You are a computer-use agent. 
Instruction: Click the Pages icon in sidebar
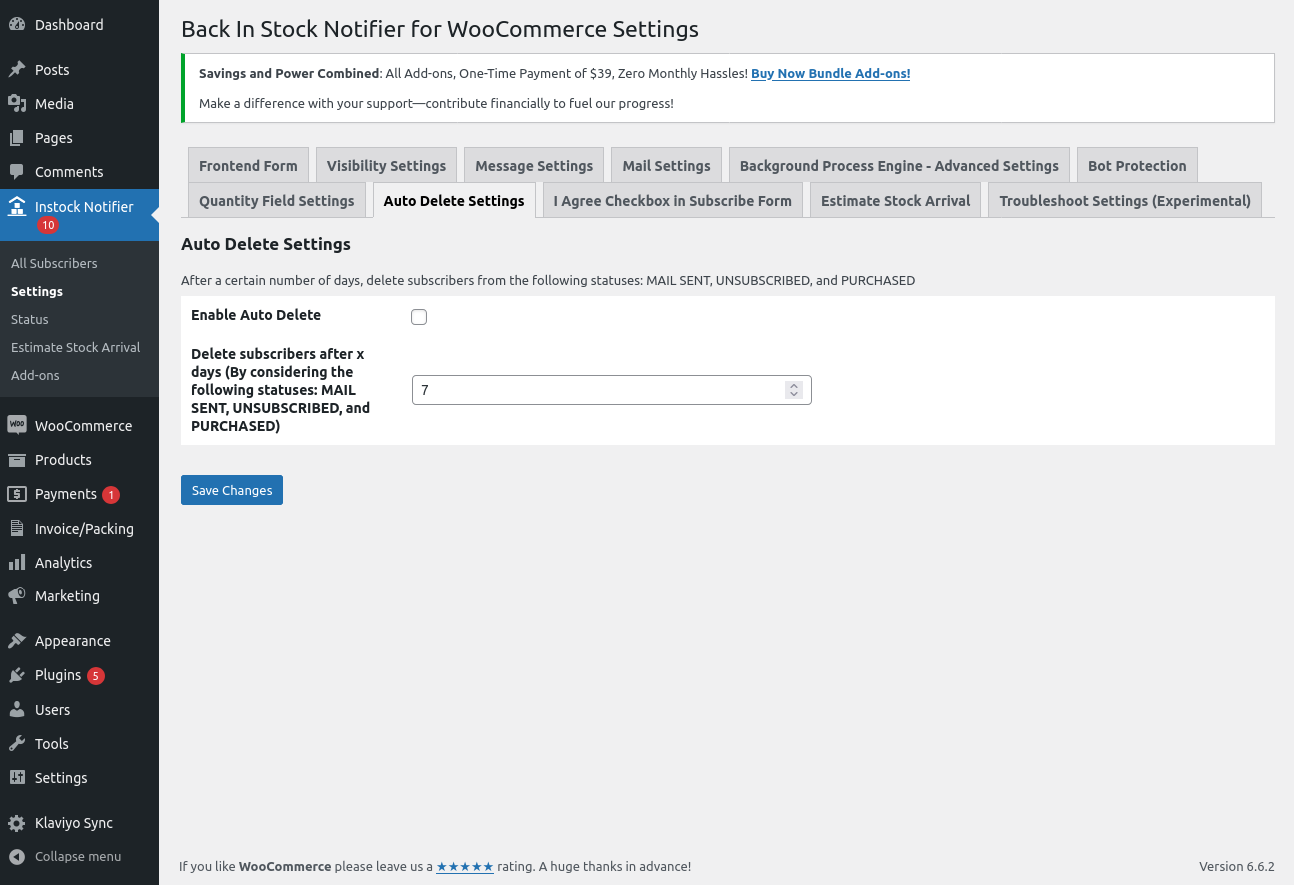point(17,138)
